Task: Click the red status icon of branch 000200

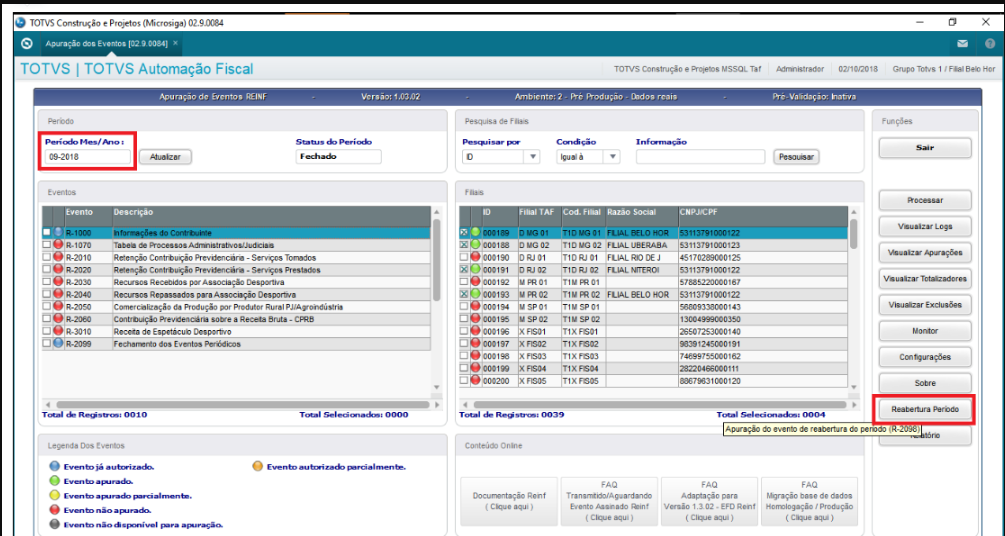Action: pyautogui.click(x=476, y=381)
